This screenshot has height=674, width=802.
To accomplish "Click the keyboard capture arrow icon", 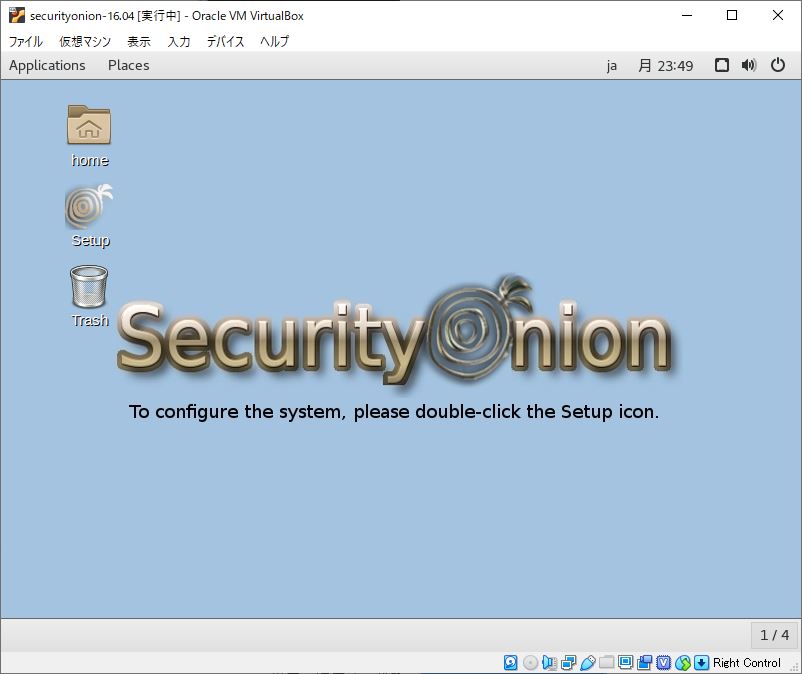I will [x=701, y=663].
